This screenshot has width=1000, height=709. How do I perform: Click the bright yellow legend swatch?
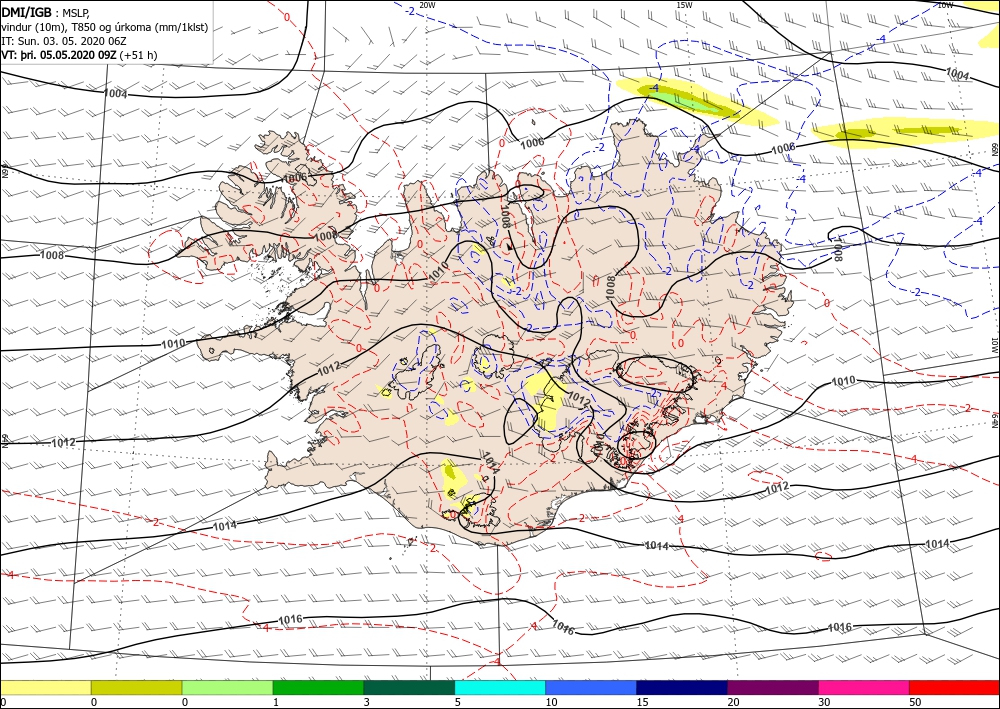pyautogui.click(x=45, y=687)
